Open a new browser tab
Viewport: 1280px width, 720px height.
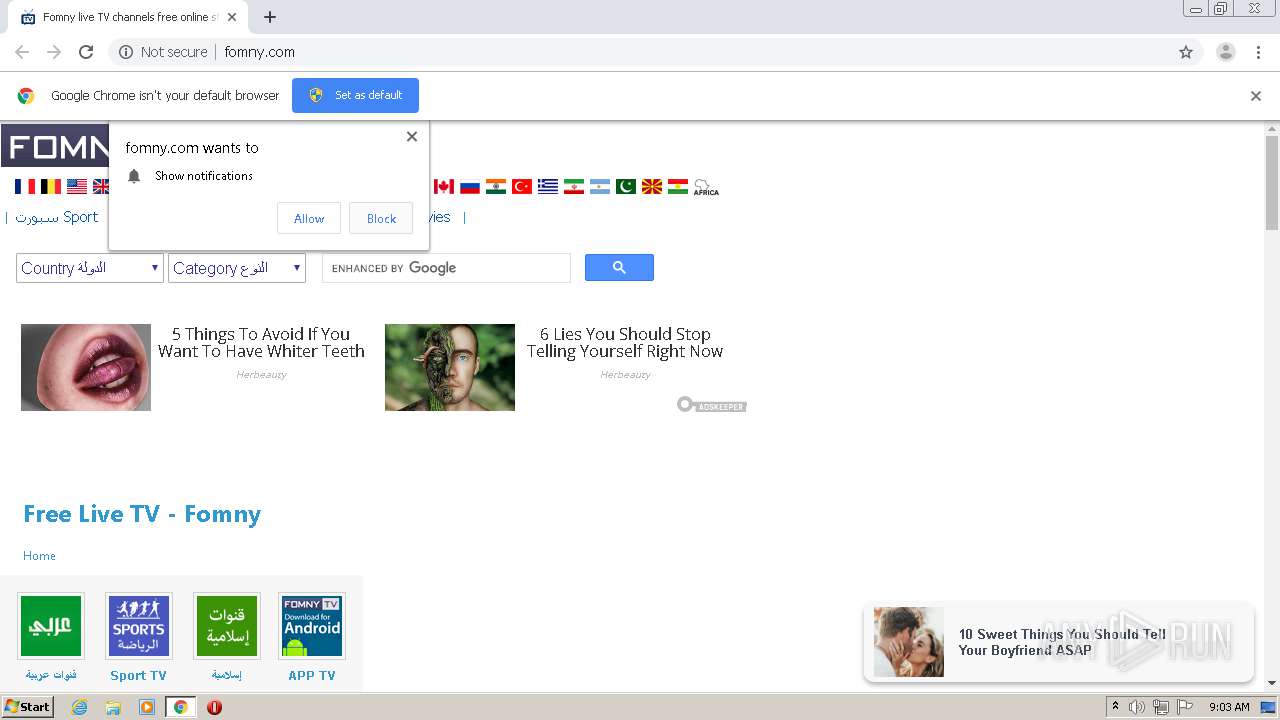pos(270,17)
